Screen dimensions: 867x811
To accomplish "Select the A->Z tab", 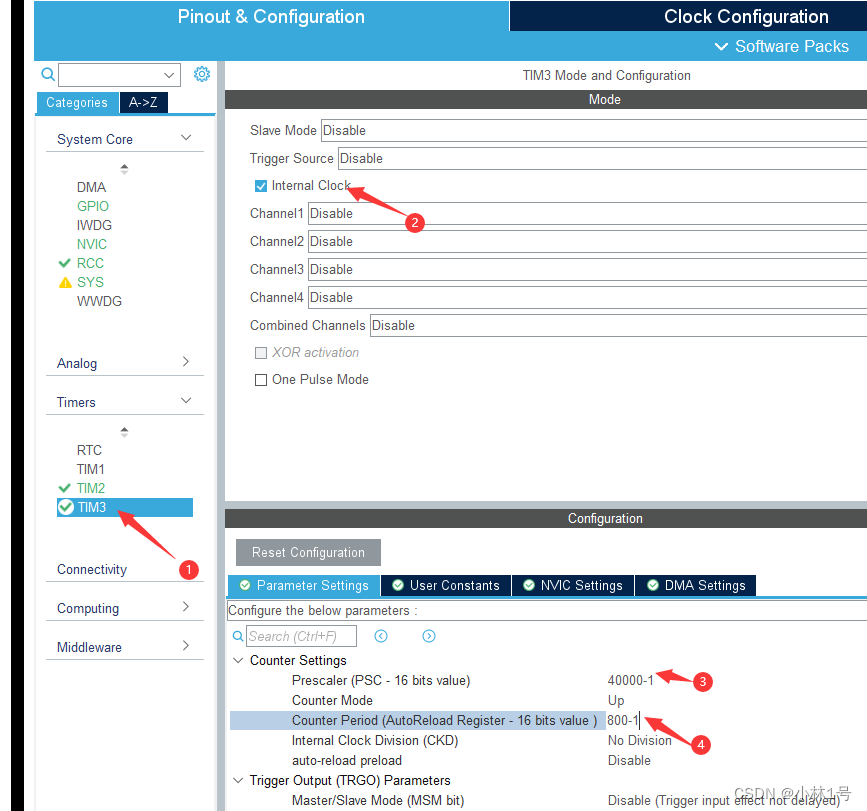I will click(x=143, y=102).
